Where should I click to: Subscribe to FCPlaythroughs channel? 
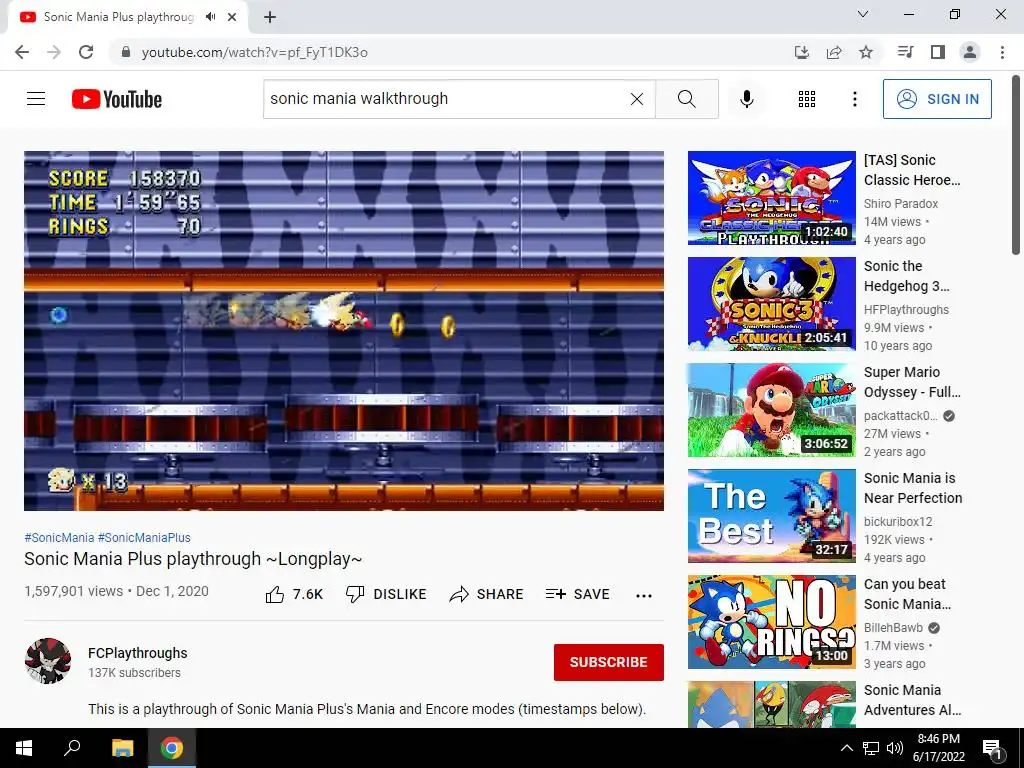click(x=609, y=662)
